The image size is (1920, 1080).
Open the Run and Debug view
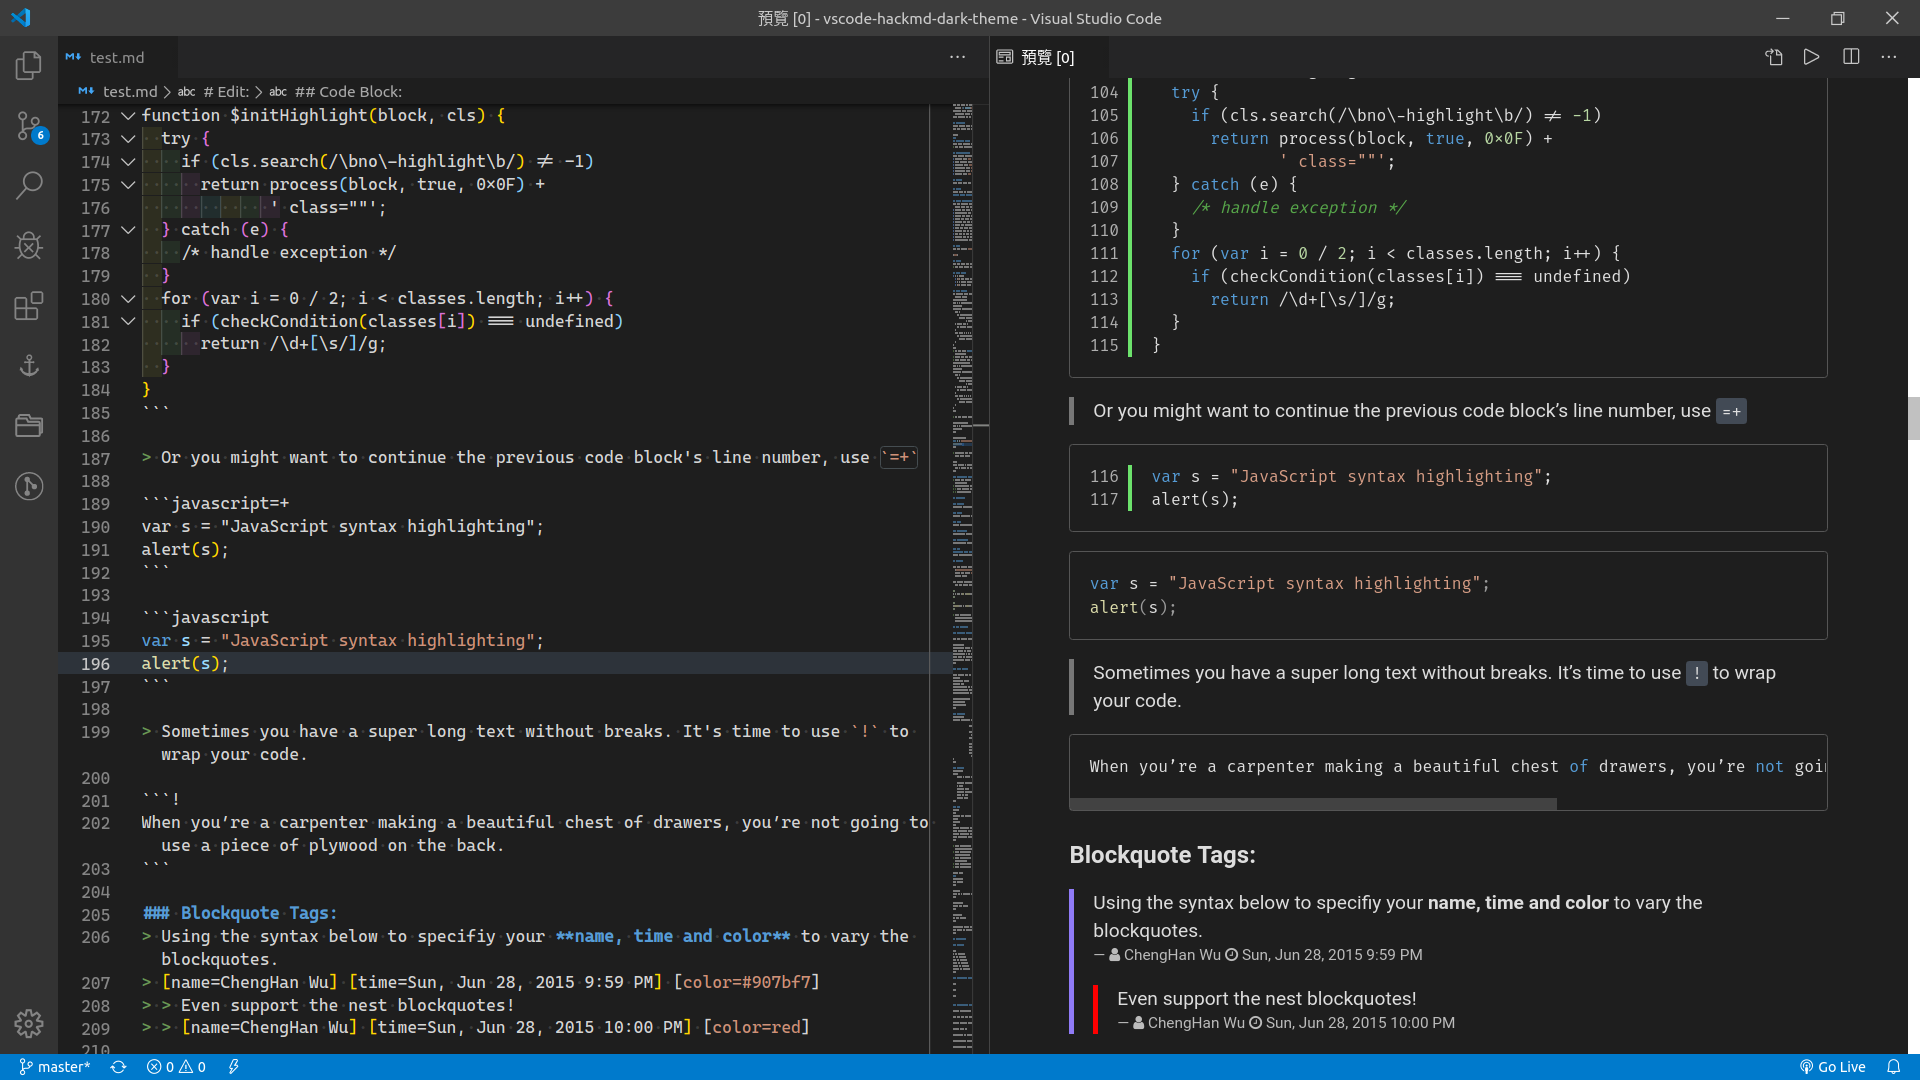pyautogui.click(x=29, y=245)
